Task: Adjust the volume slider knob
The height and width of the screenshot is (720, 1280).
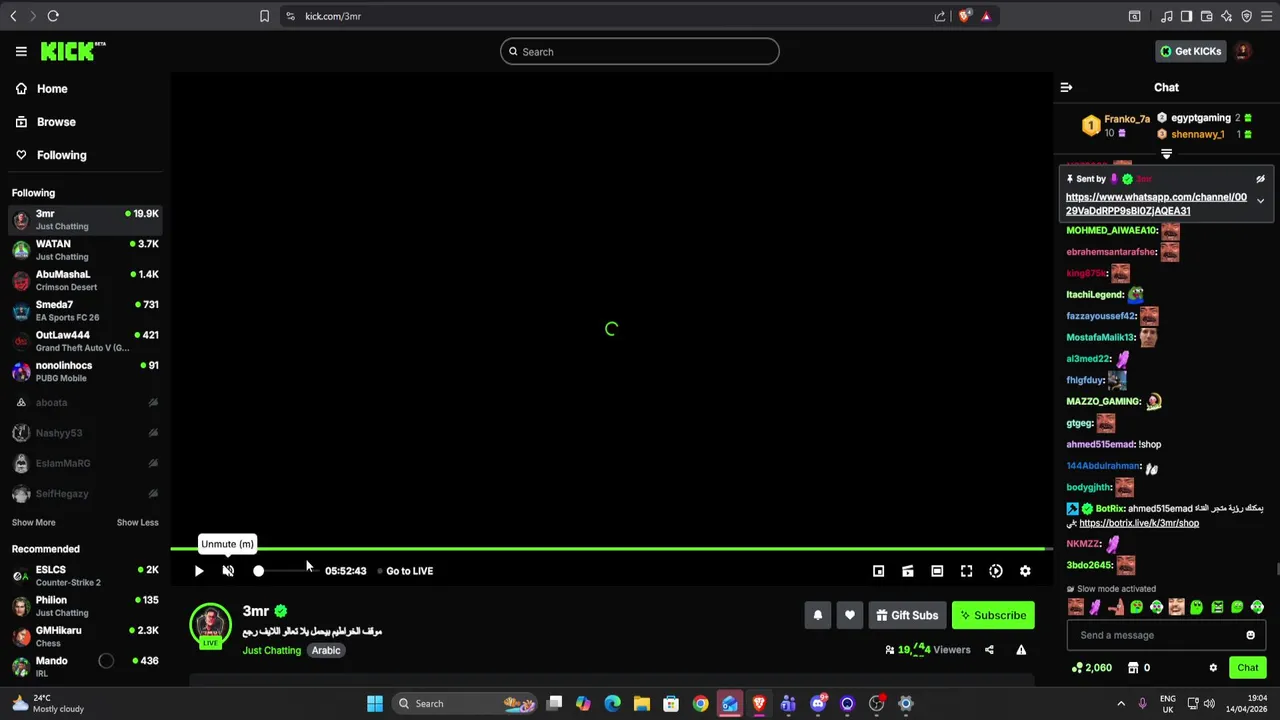Action: (x=258, y=571)
